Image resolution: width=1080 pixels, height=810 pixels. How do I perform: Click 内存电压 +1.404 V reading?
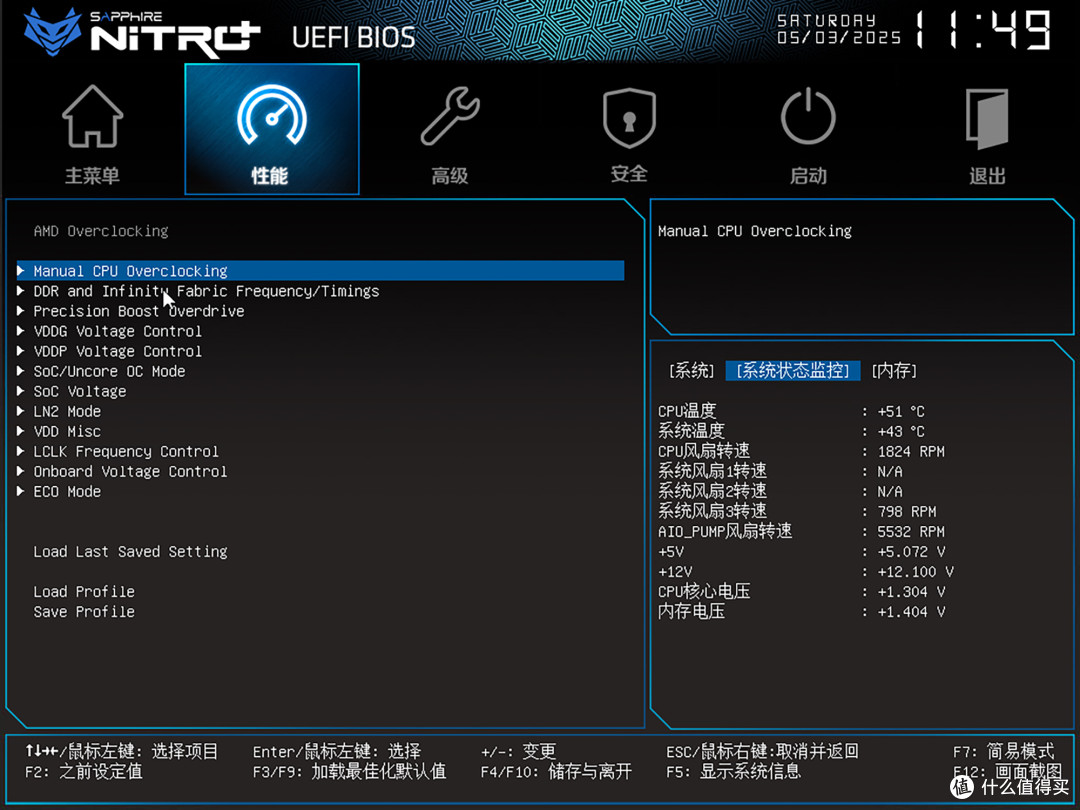pyautogui.click(x=801, y=612)
